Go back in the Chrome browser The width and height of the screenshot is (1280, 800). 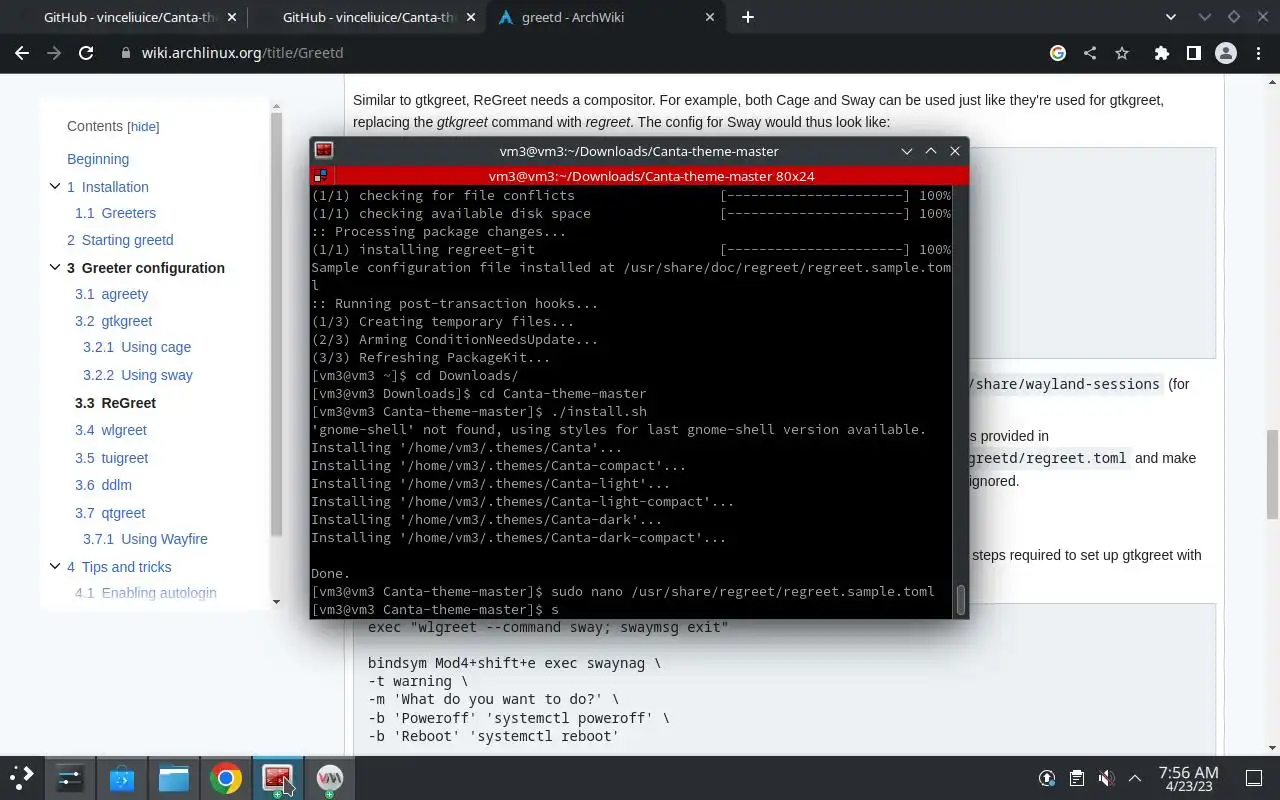click(22, 53)
